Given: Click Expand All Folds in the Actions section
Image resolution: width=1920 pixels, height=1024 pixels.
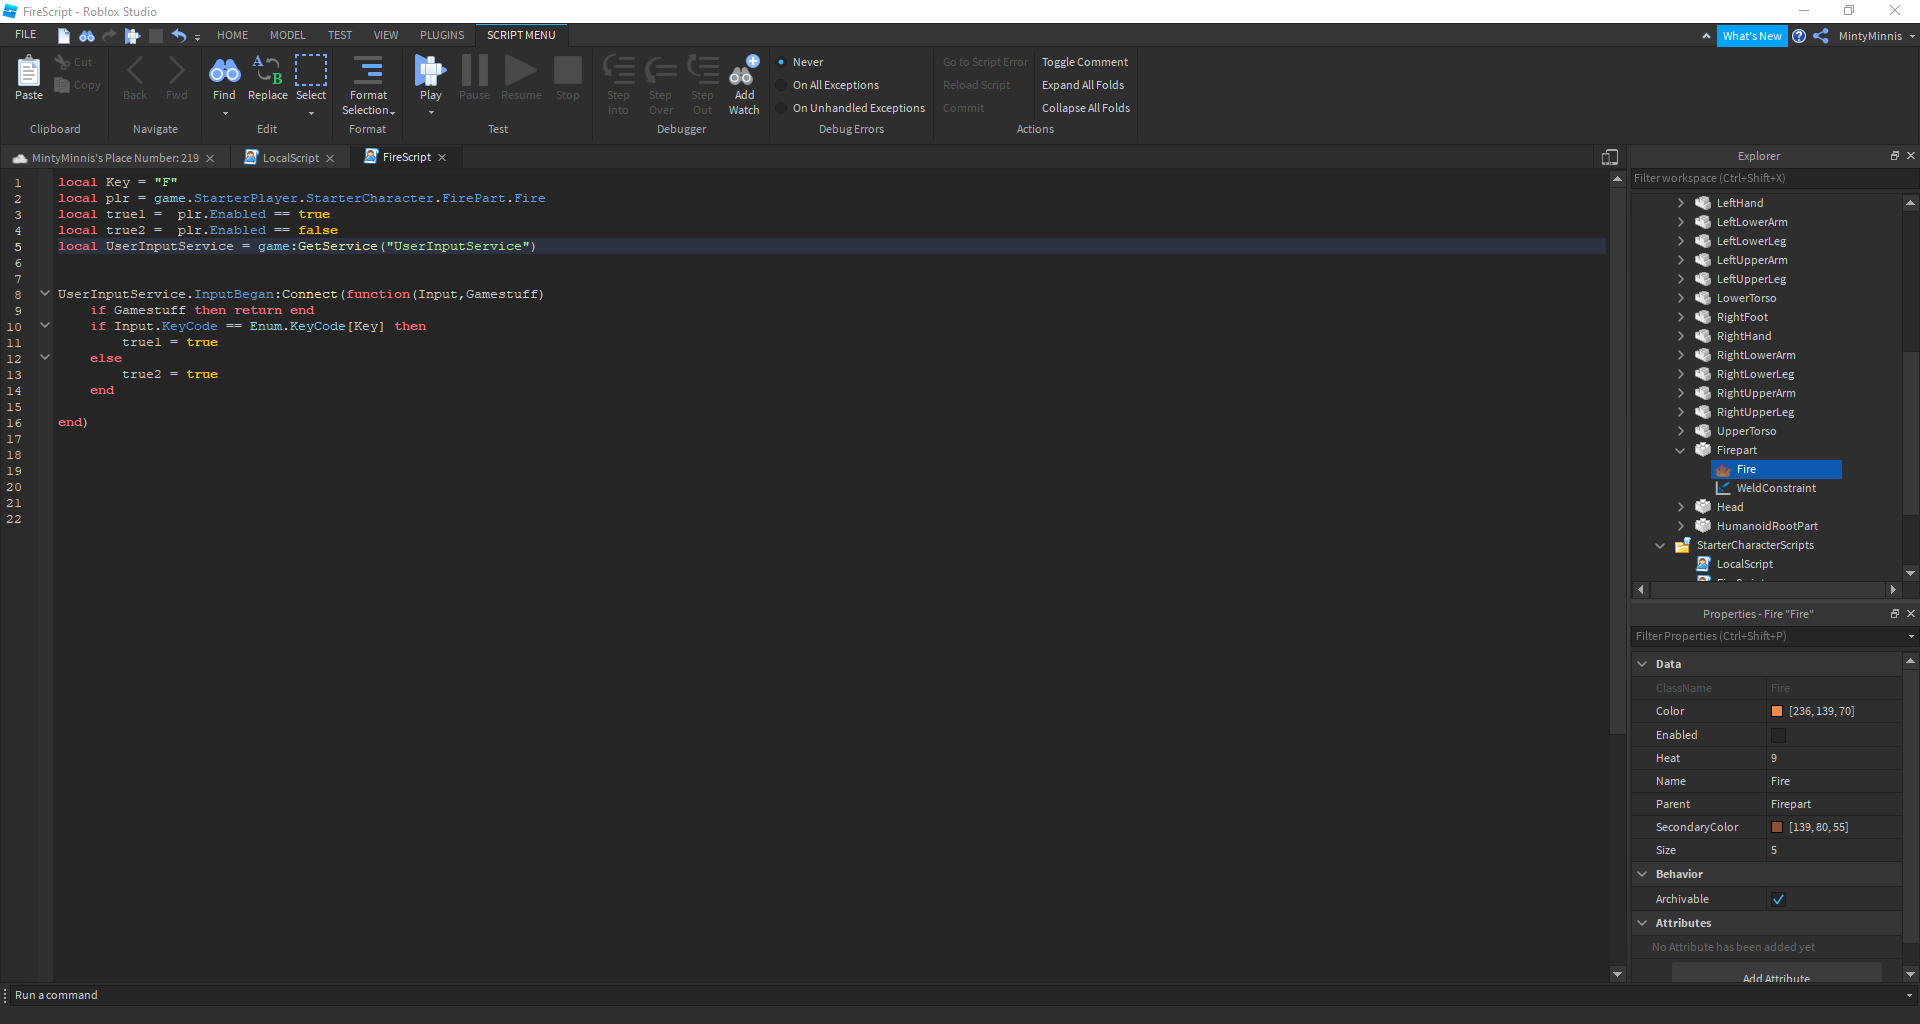Looking at the screenshot, I should click(x=1082, y=85).
